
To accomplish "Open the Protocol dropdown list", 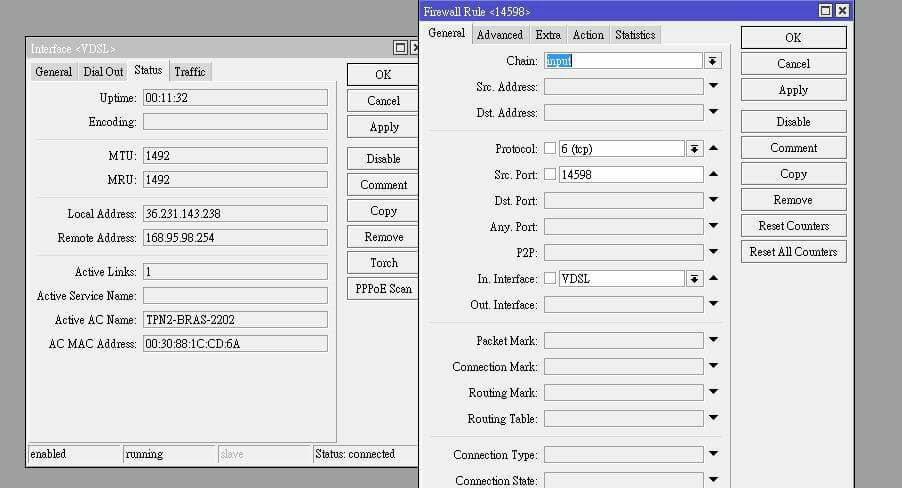I will 694,149.
